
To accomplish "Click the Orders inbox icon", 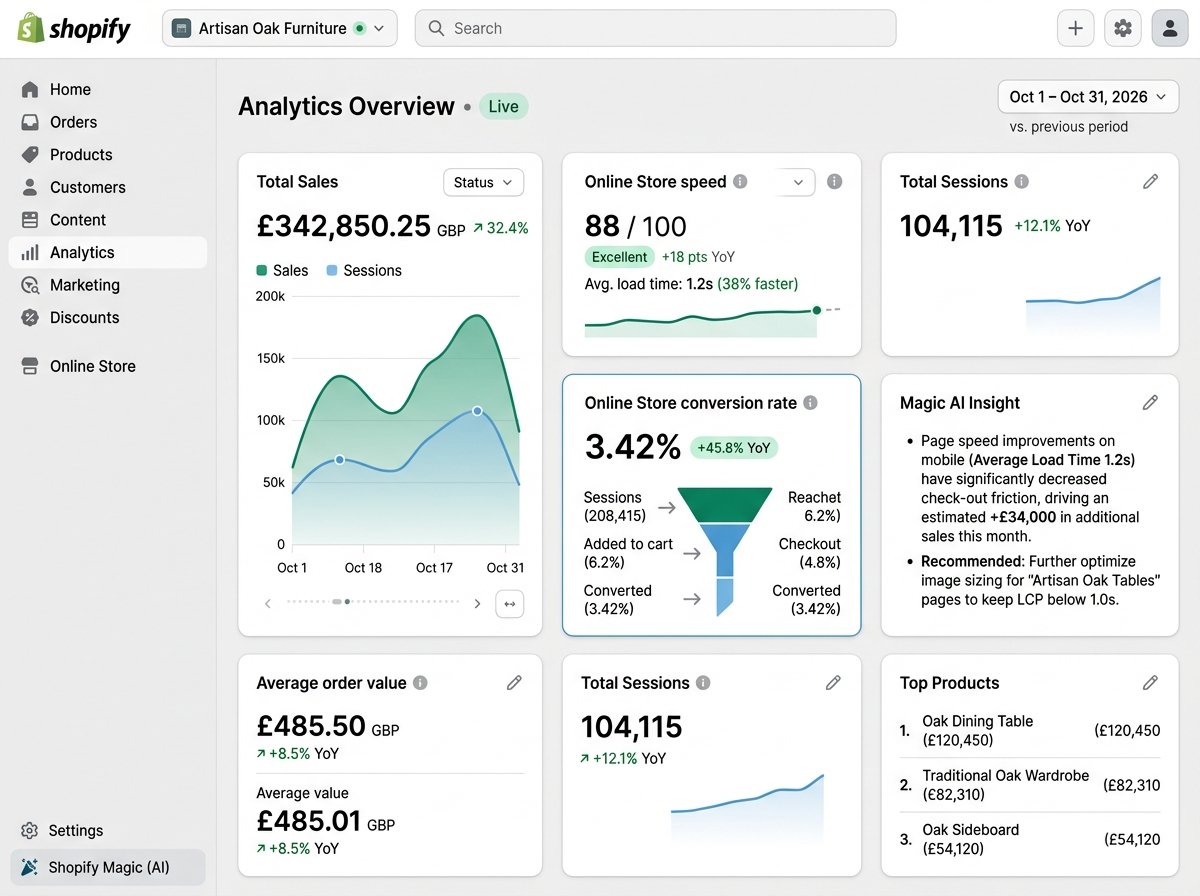I will pos(30,122).
